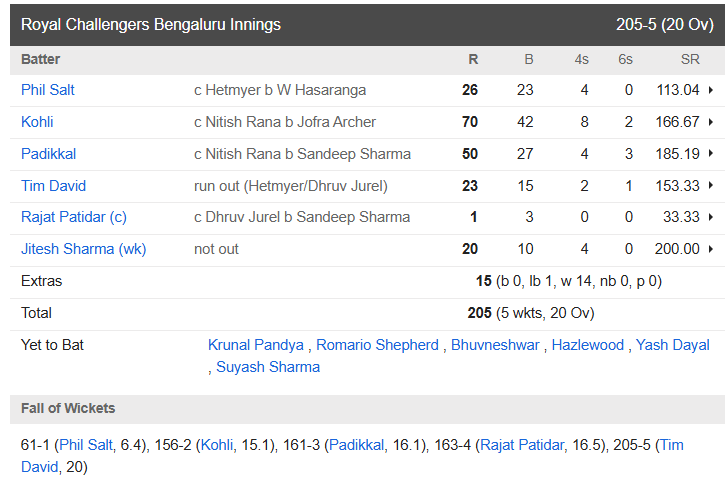The image size is (727, 480).
Task: Open Padikkal batter profile link
Action: (x=49, y=154)
